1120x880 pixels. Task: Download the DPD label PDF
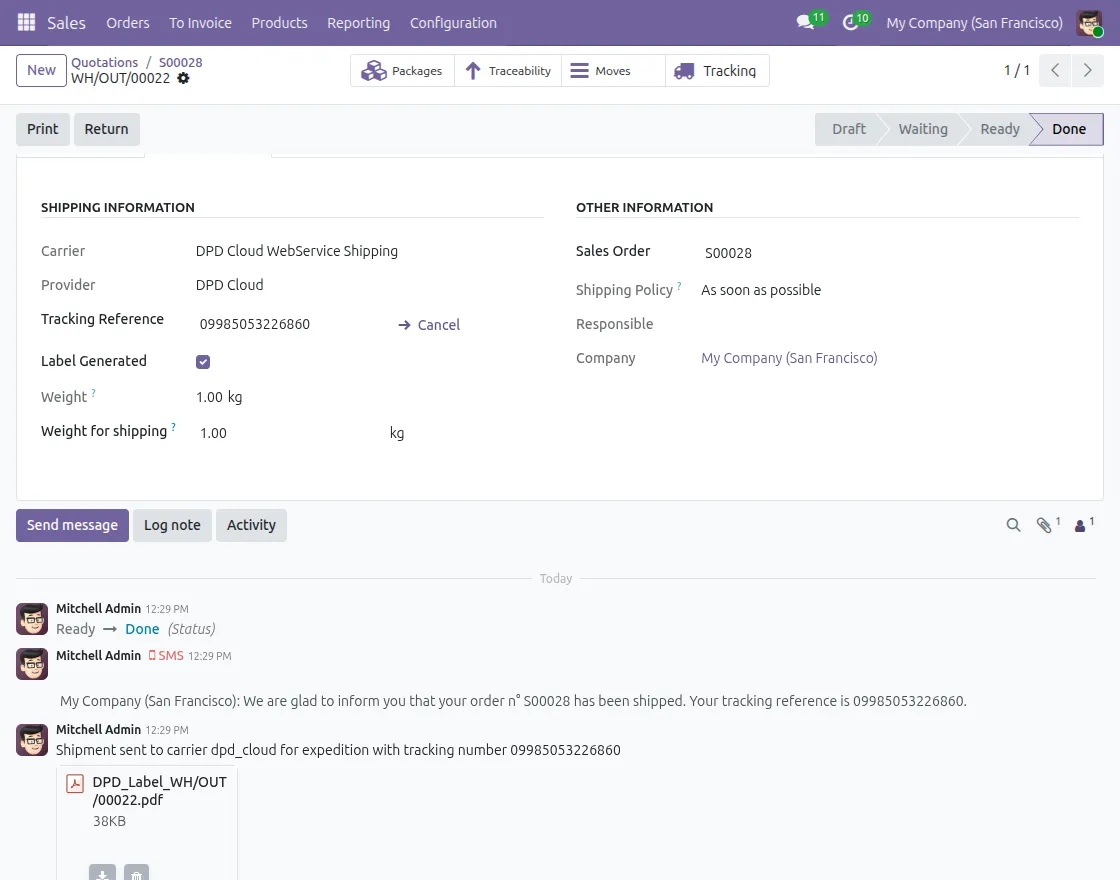(x=102, y=872)
